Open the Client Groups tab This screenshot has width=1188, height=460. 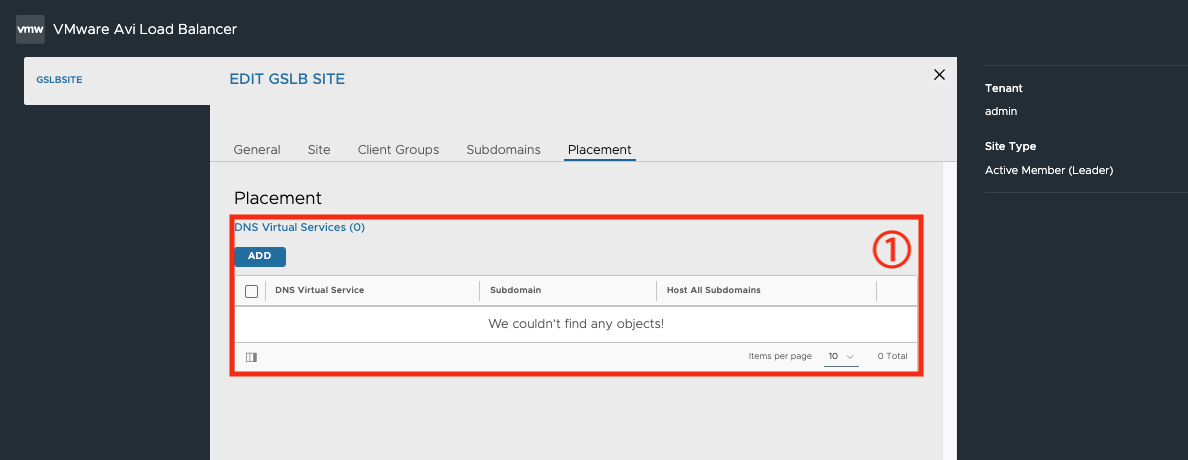pyautogui.click(x=399, y=150)
